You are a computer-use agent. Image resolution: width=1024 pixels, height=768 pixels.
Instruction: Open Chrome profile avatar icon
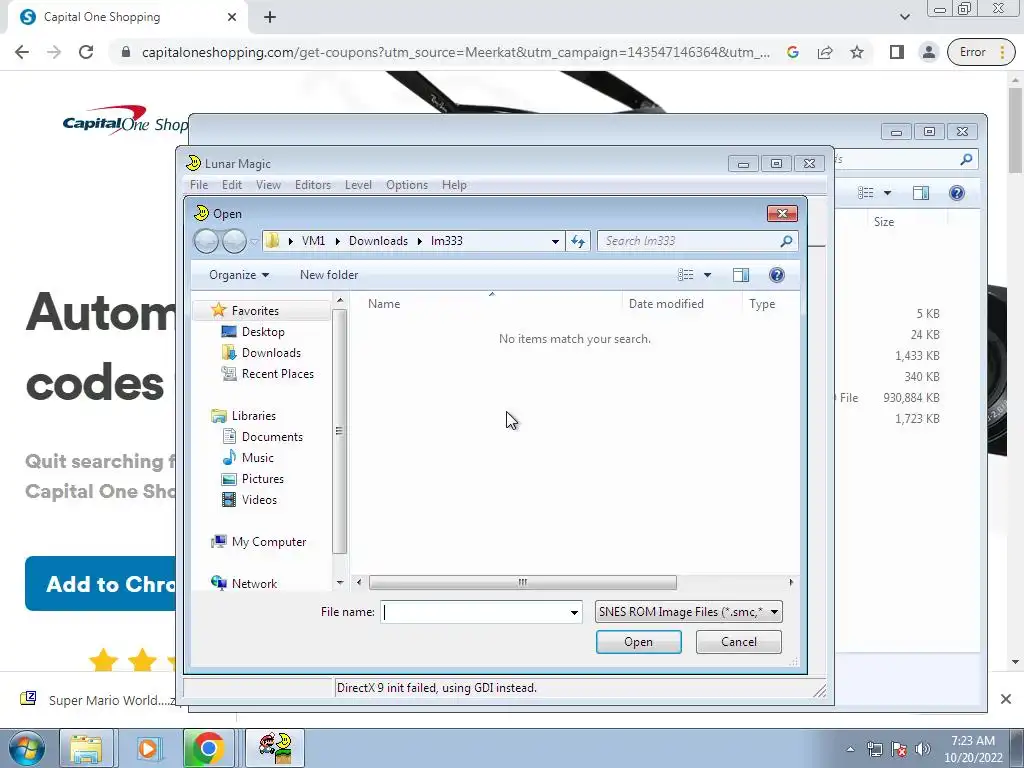pos(928,52)
